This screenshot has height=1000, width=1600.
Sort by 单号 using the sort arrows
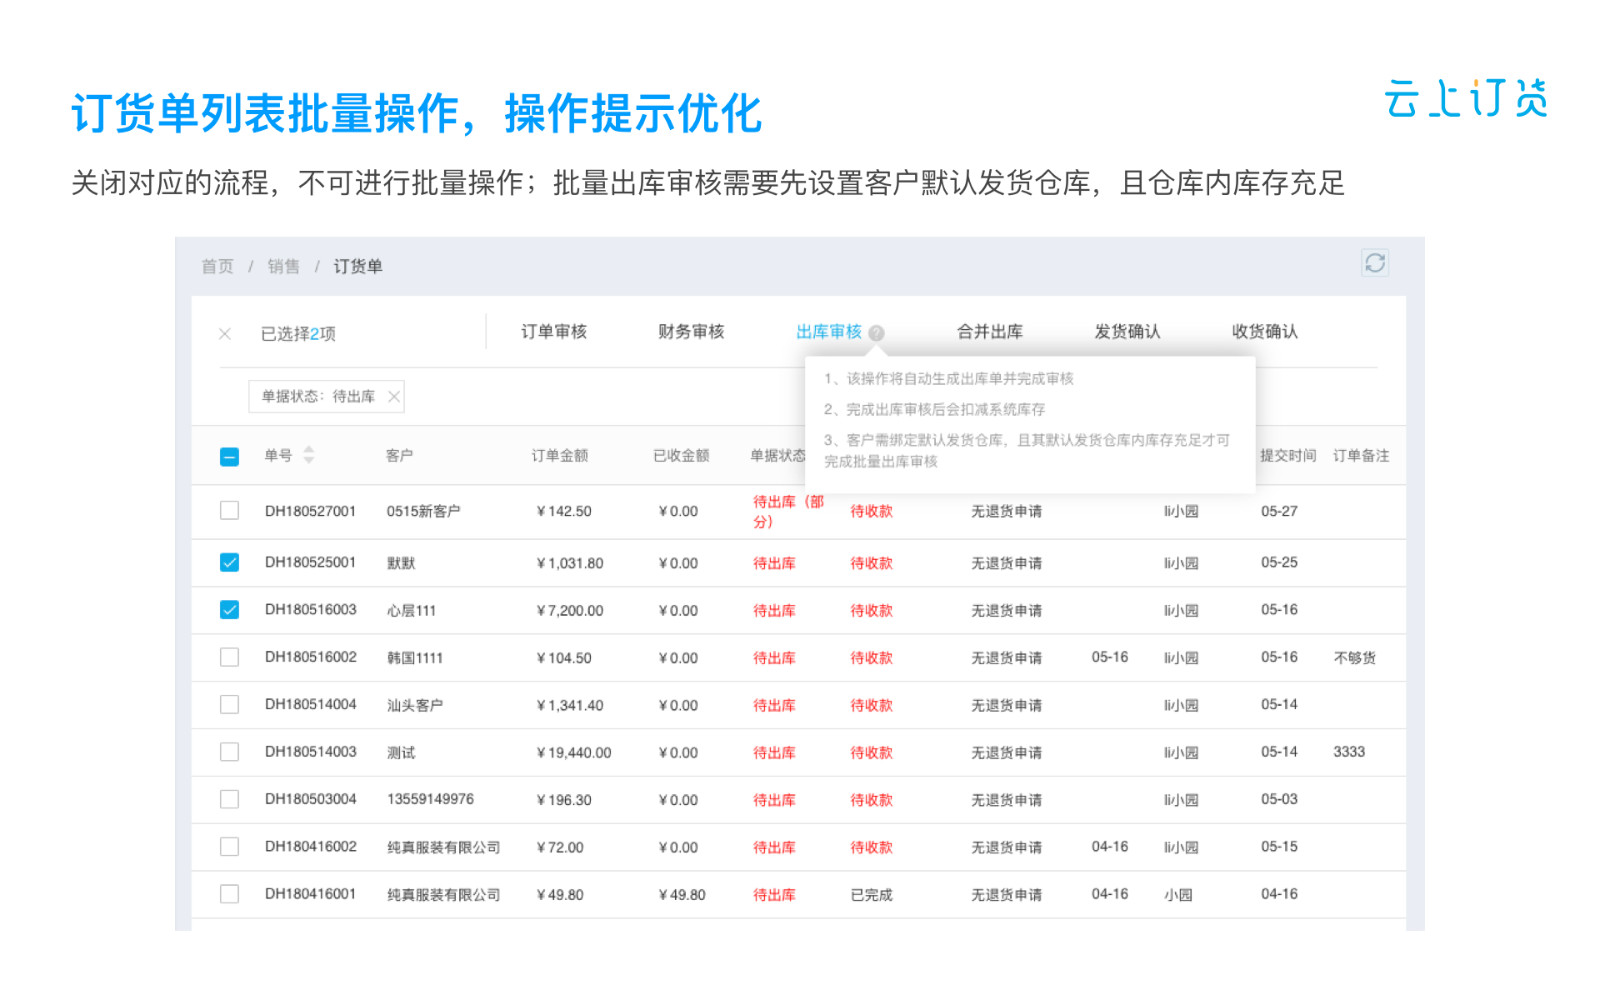coord(309,455)
